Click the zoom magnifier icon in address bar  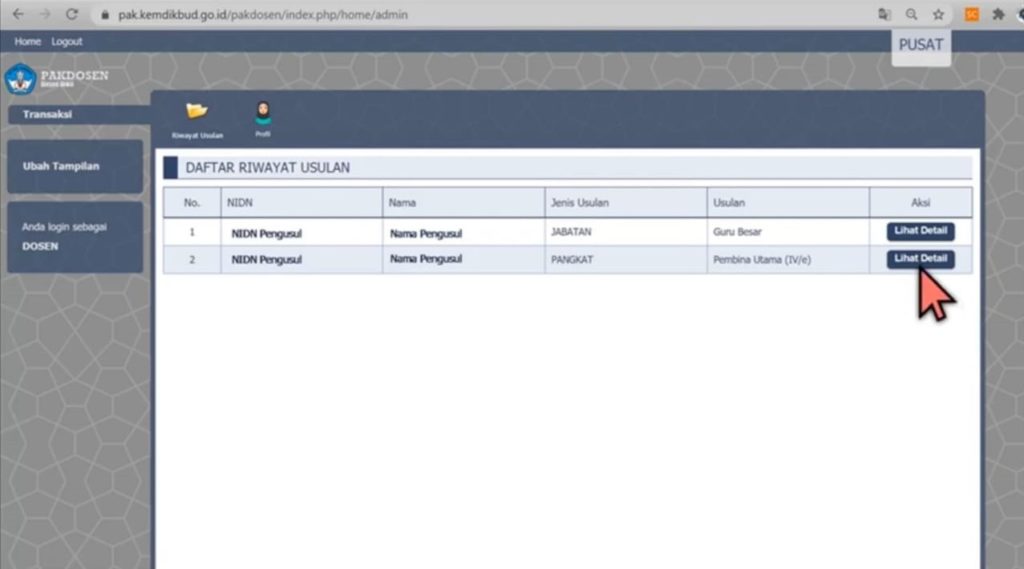pyautogui.click(x=911, y=14)
